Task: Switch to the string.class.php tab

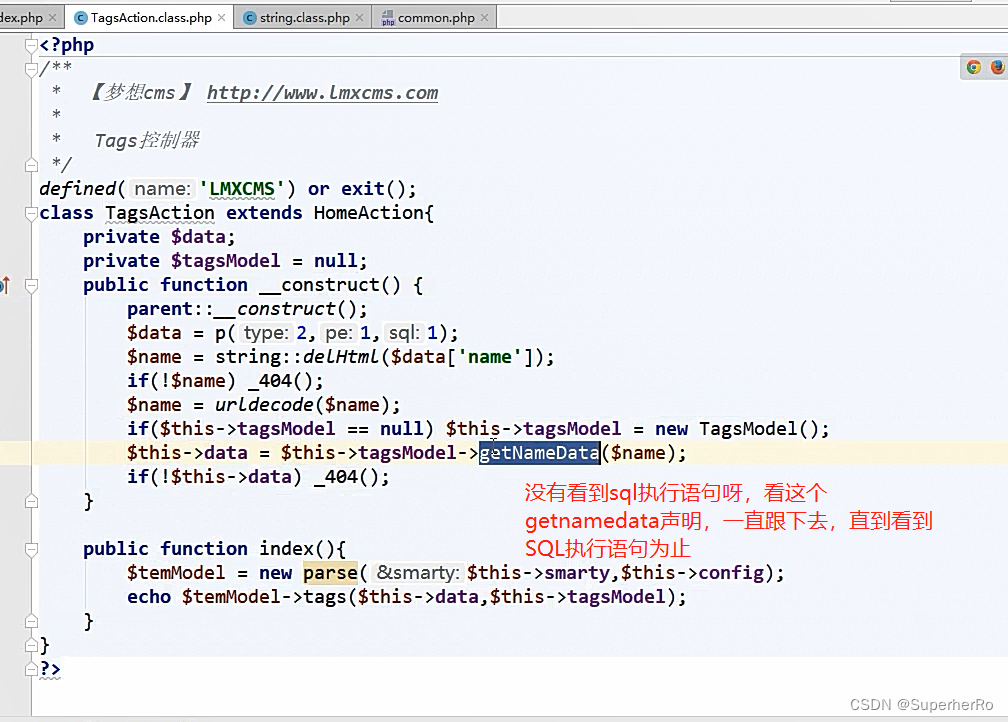Action: [304, 17]
